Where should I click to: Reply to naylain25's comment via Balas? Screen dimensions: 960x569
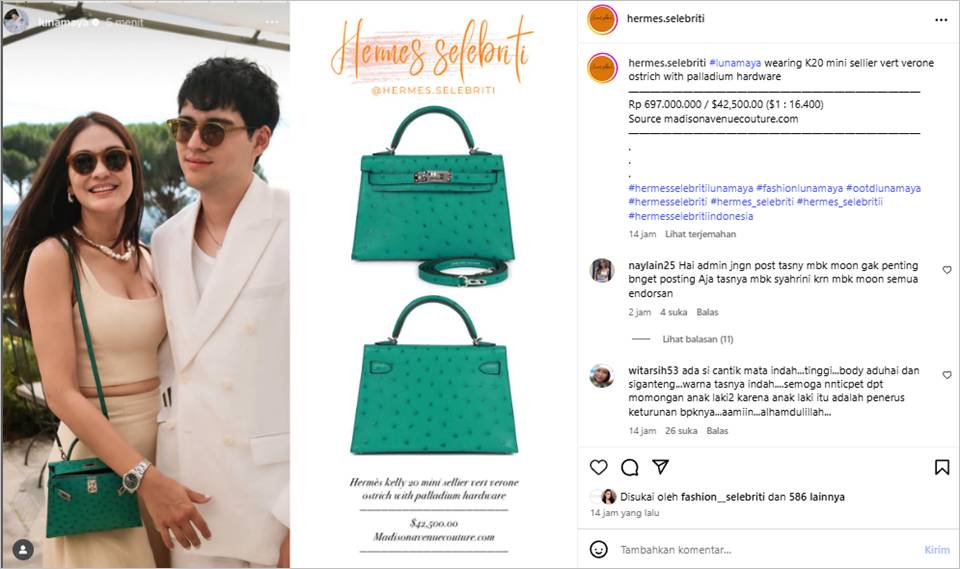click(x=707, y=312)
